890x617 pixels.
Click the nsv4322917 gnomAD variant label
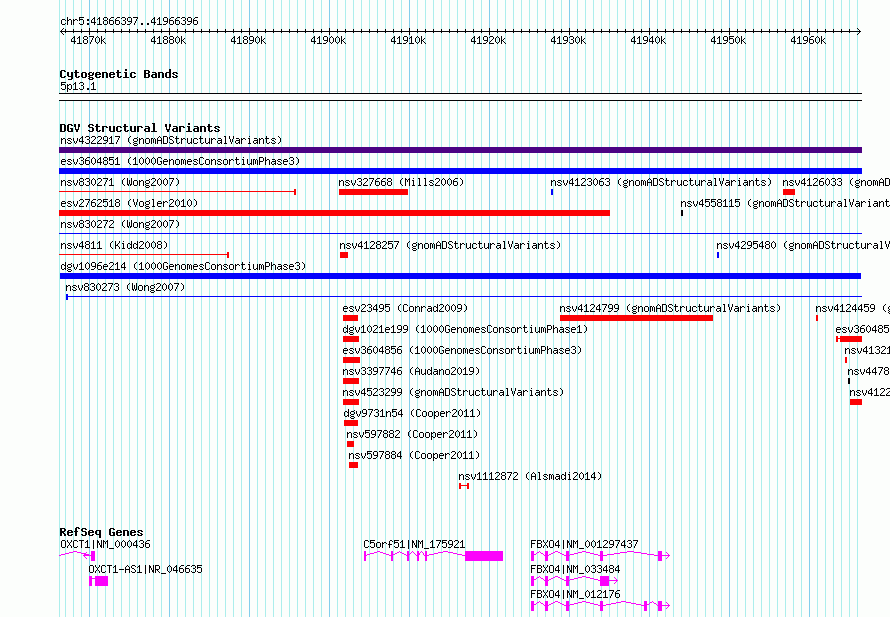pos(171,140)
